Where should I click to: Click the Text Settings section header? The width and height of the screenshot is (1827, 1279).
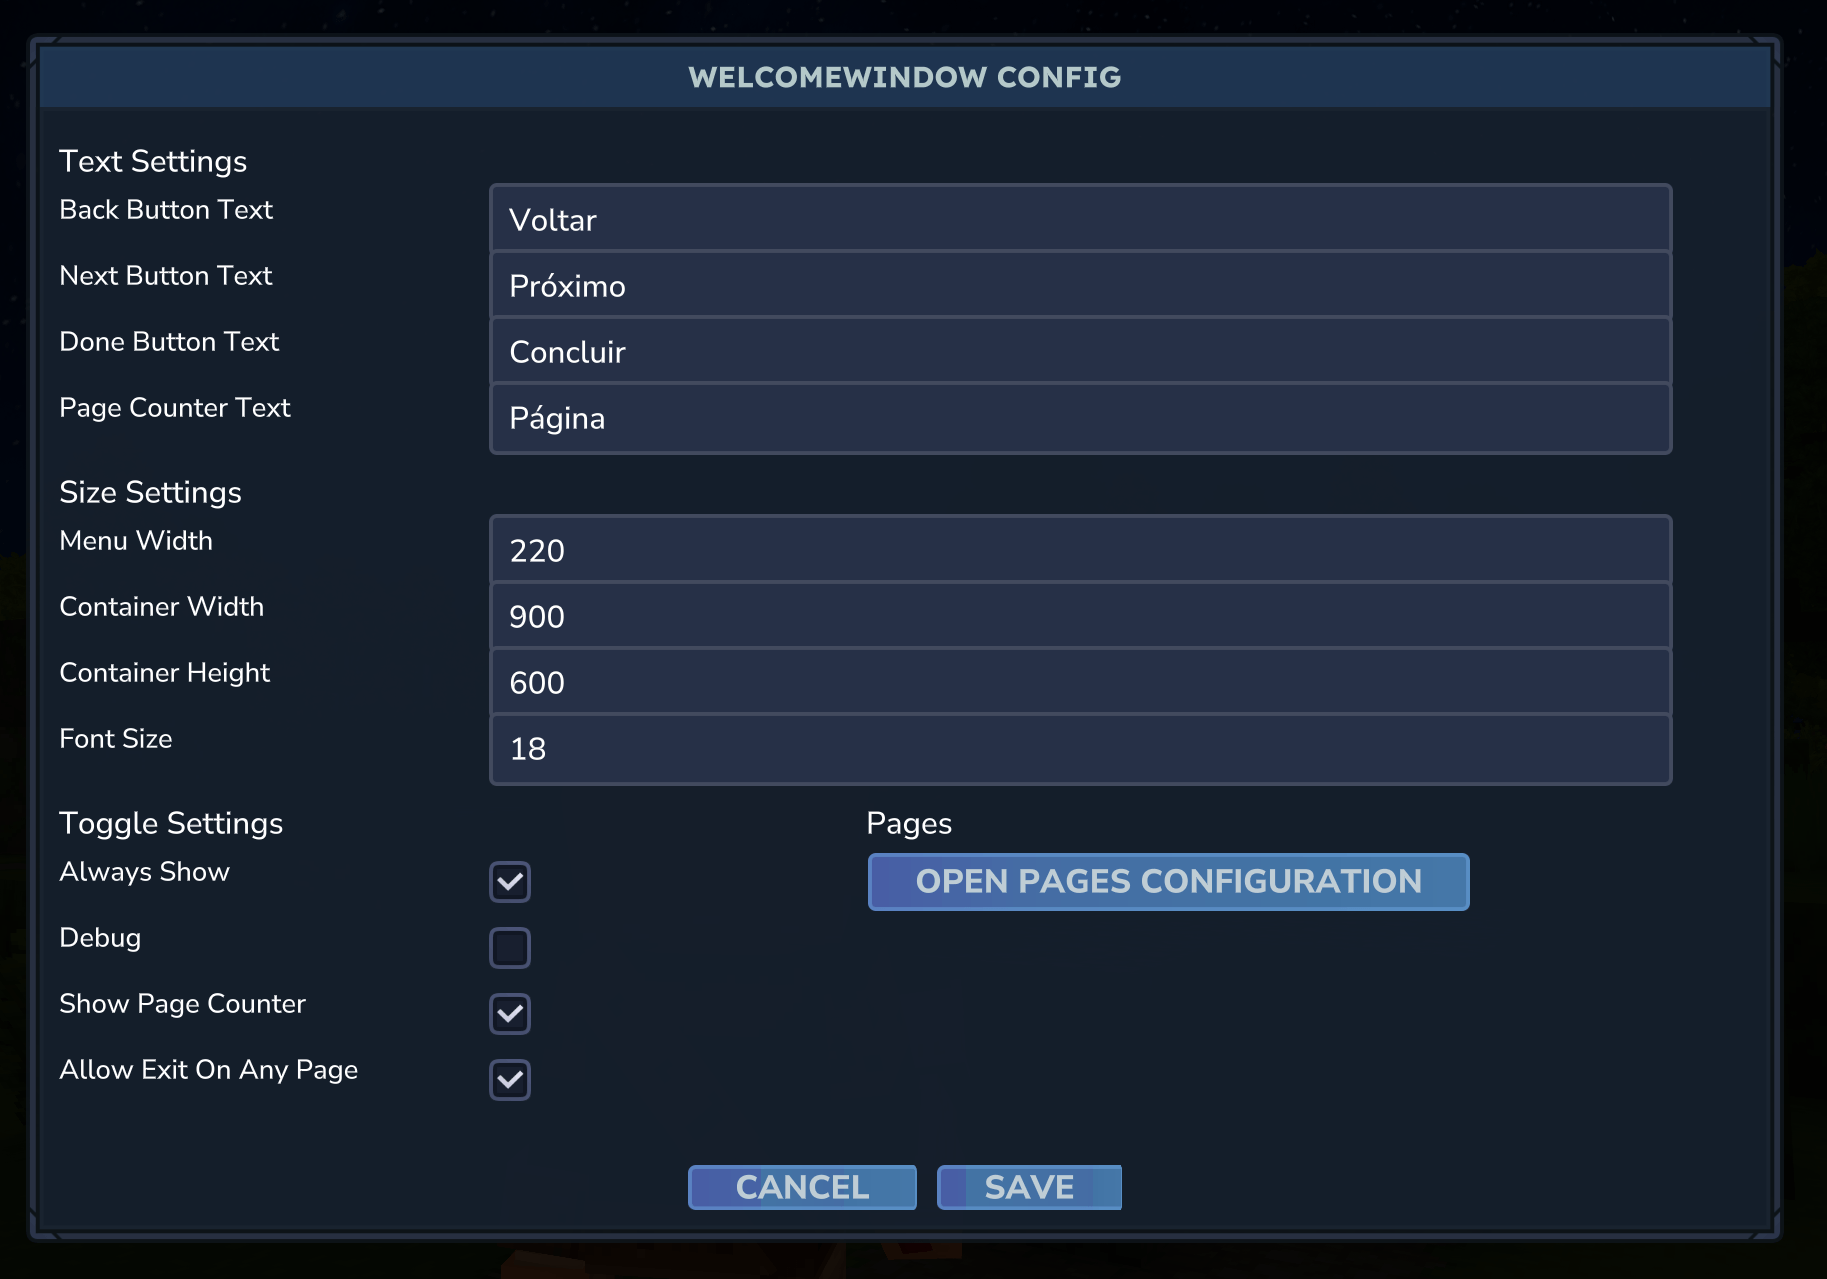coord(153,161)
